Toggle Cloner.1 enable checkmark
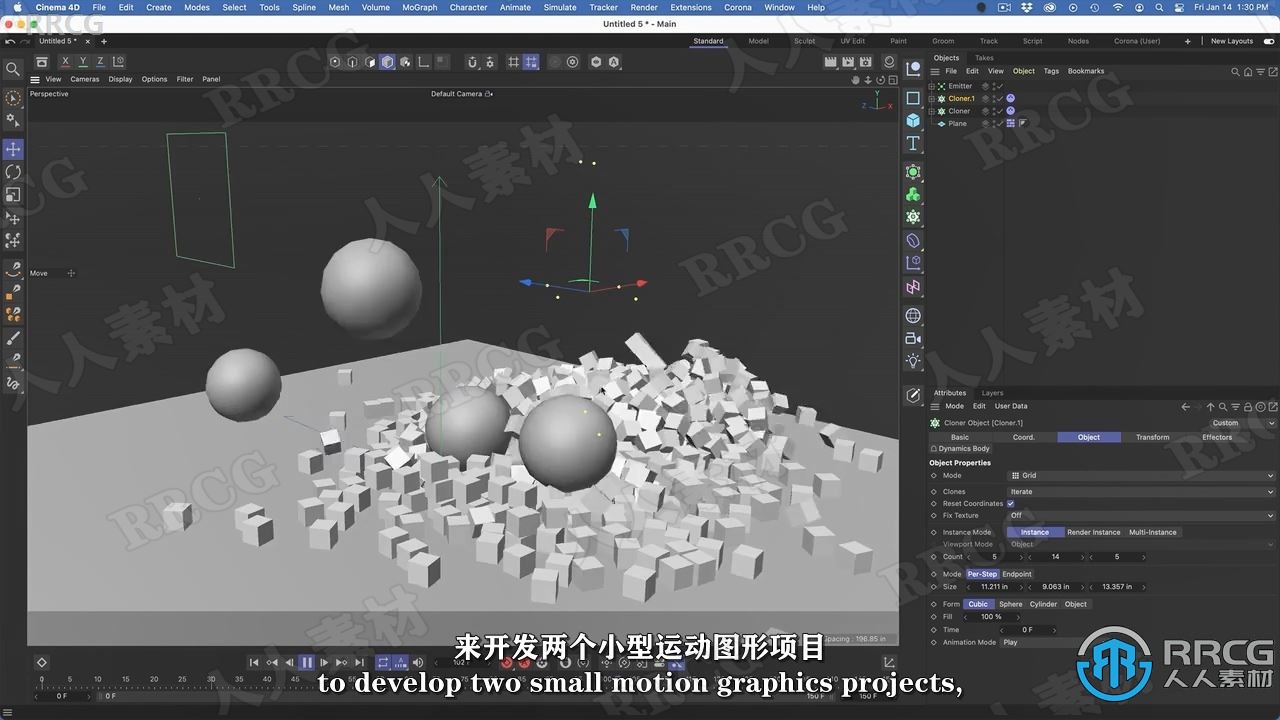This screenshot has width=1280, height=720. [999, 99]
